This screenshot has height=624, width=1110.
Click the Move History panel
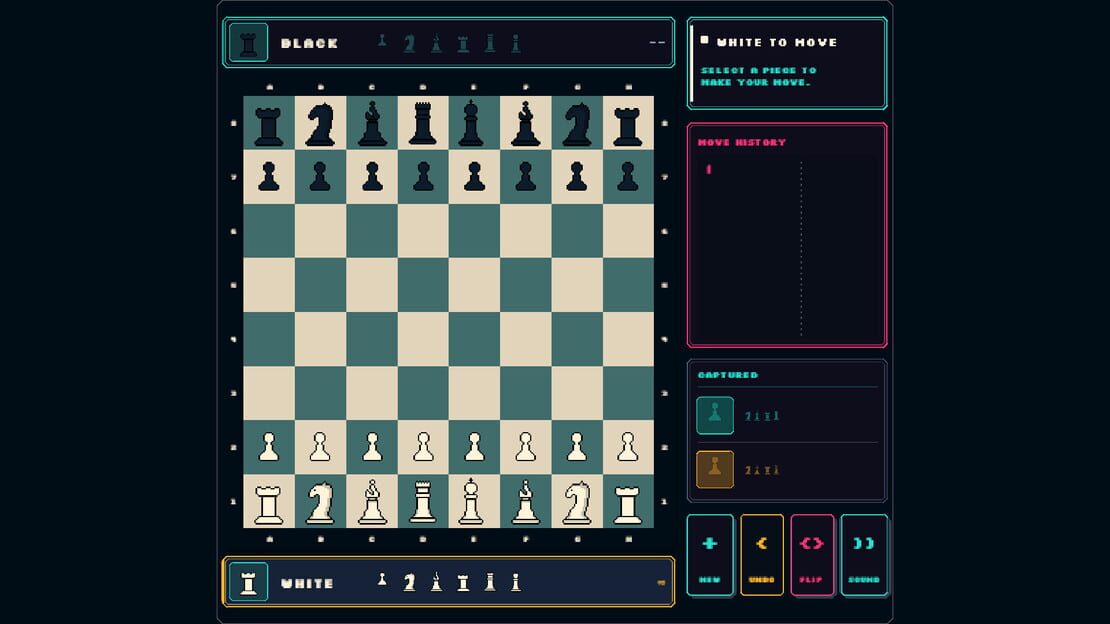coord(787,235)
